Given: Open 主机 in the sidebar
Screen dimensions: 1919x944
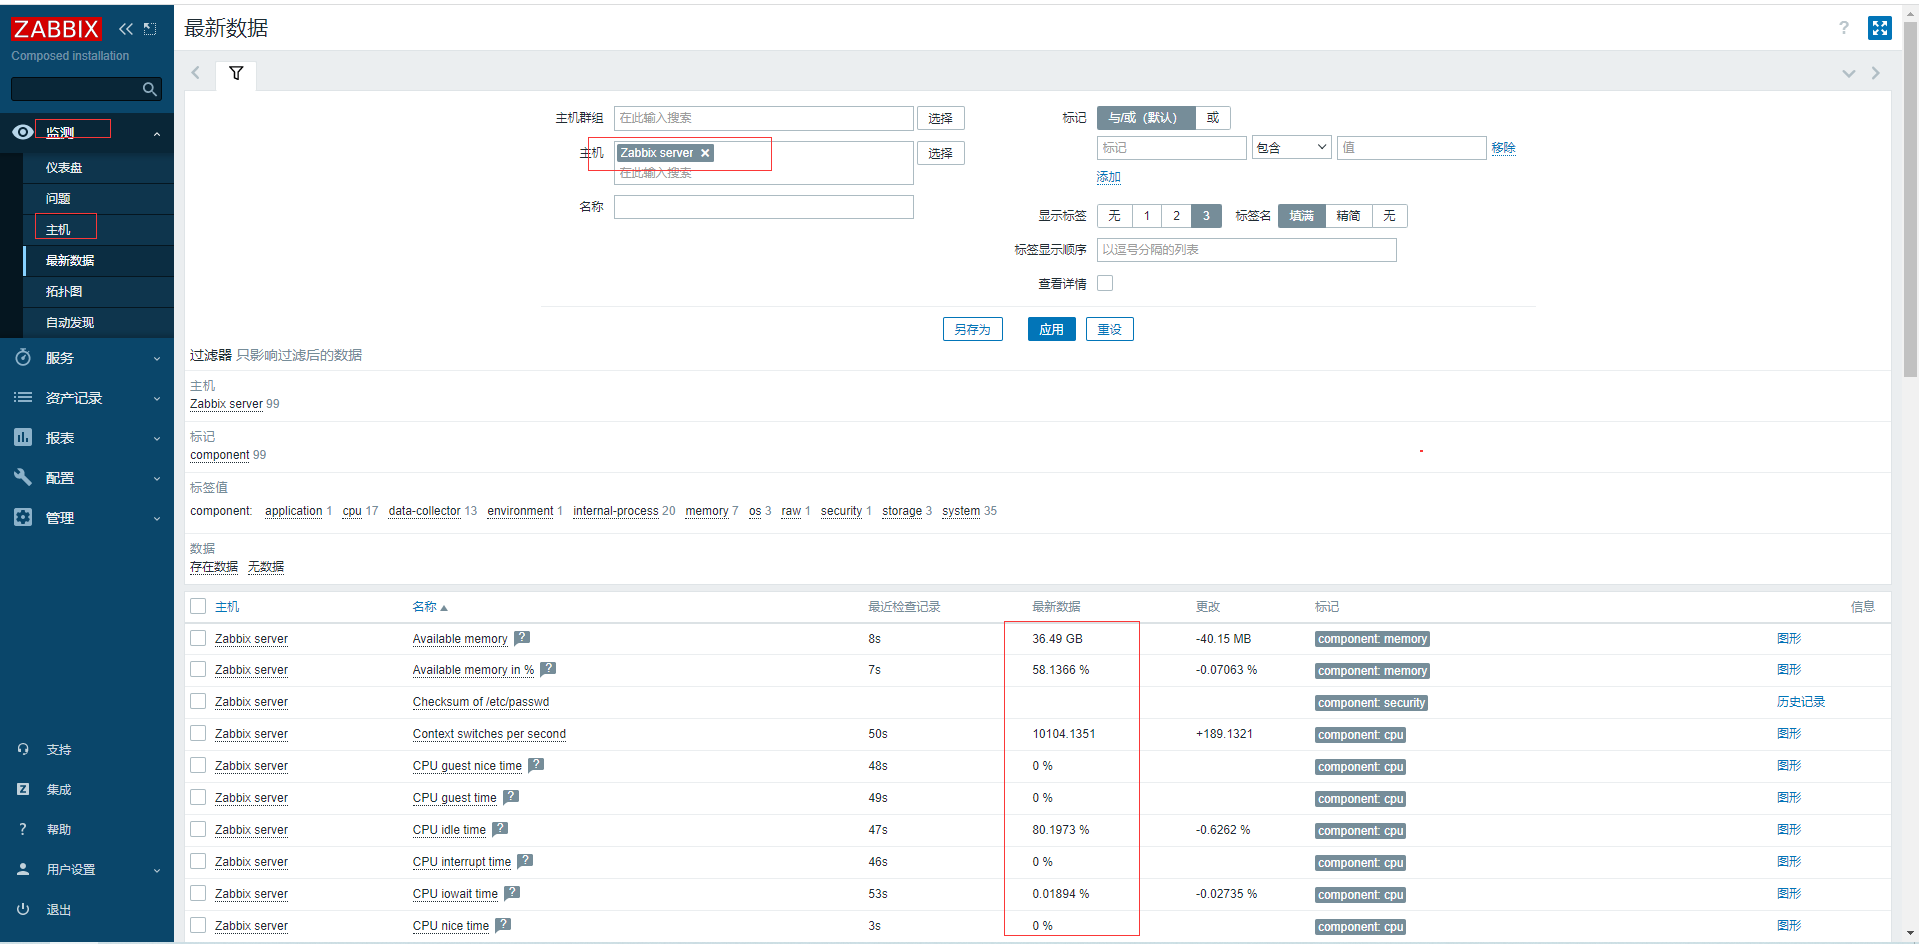Looking at the screenshot, I should (58, 230).
